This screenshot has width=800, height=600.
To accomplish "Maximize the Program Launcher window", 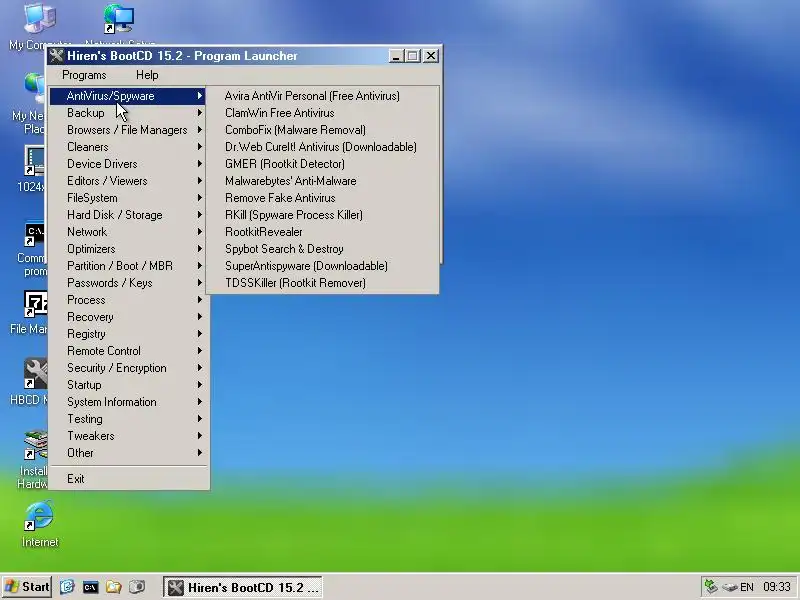I will 412,56.
